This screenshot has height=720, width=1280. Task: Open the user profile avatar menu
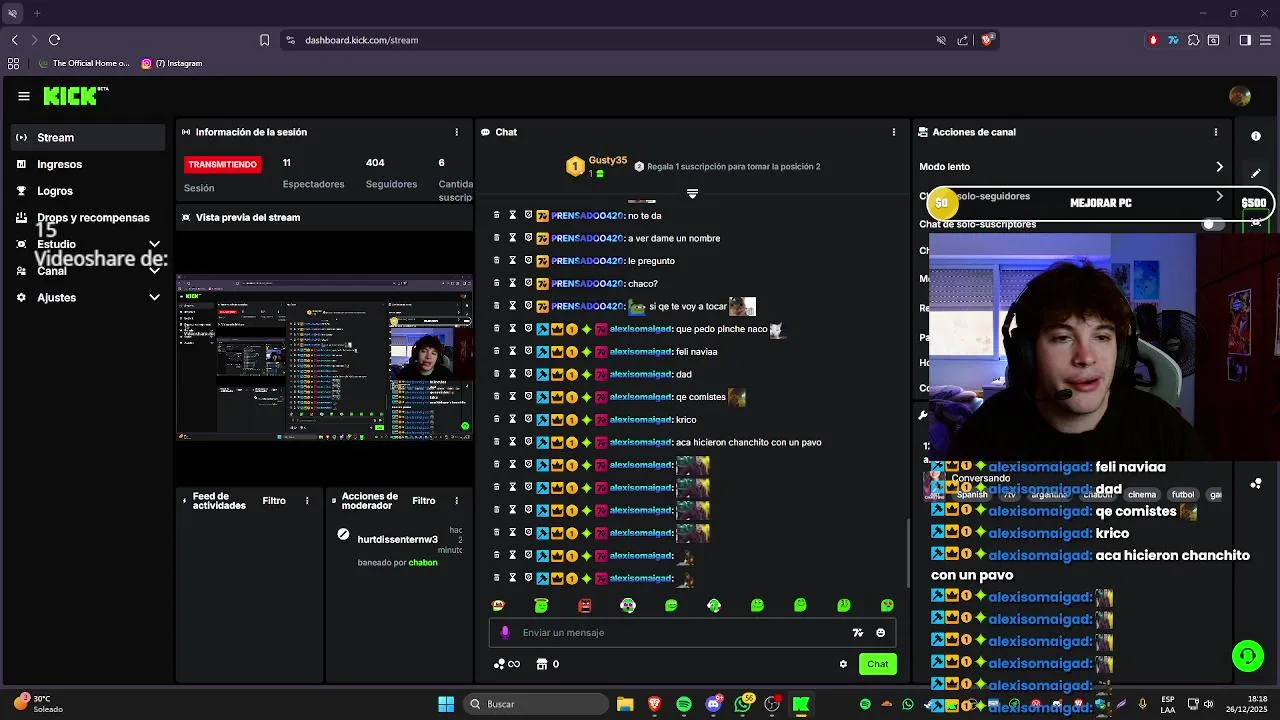(1240, 96)
